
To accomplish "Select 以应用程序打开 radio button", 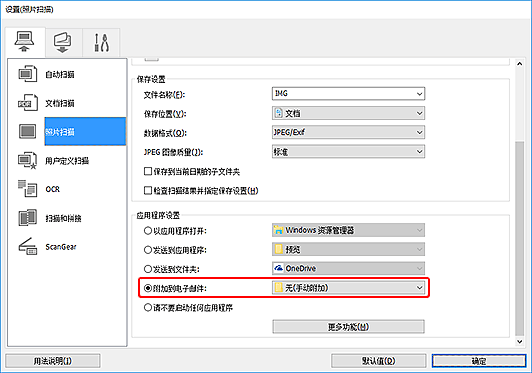I will [148, 231].
